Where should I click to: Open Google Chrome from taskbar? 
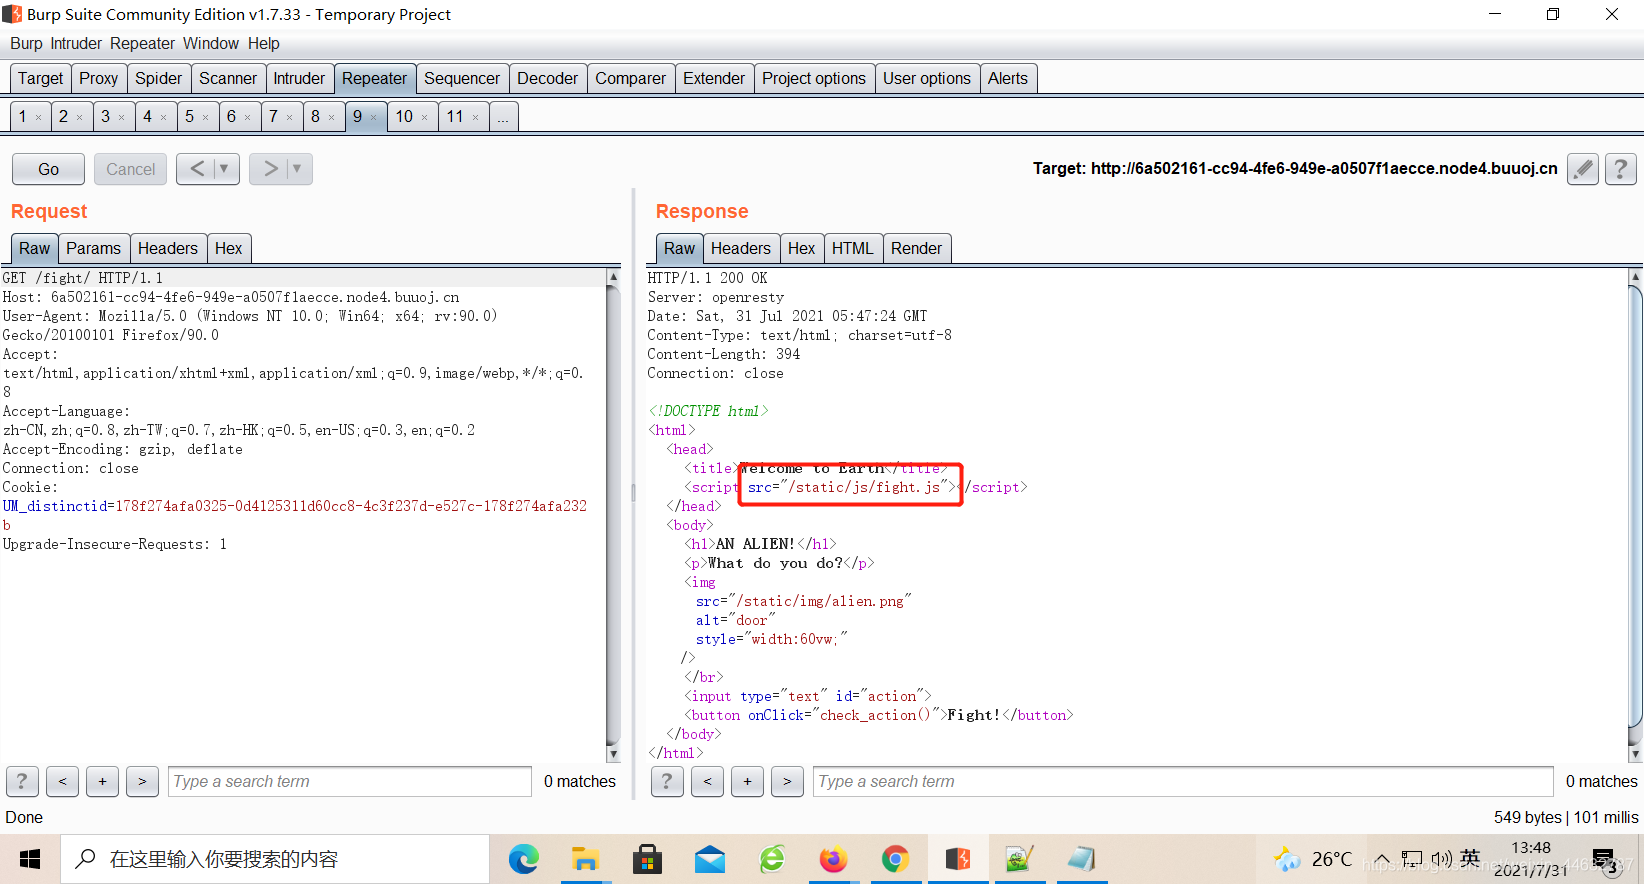[895, 859]
